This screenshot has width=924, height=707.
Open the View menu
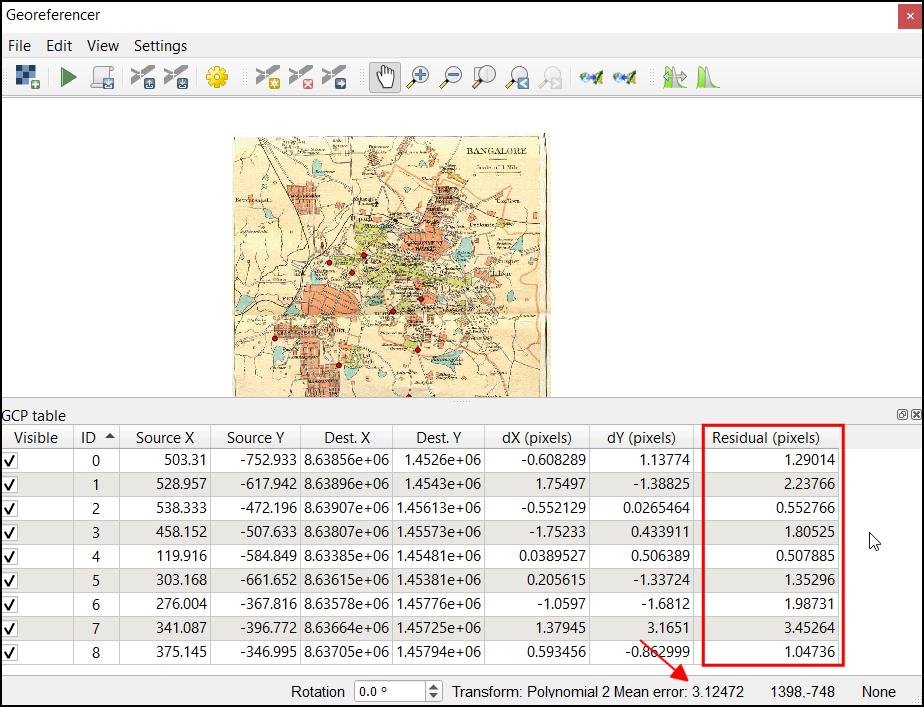(103, 46)
